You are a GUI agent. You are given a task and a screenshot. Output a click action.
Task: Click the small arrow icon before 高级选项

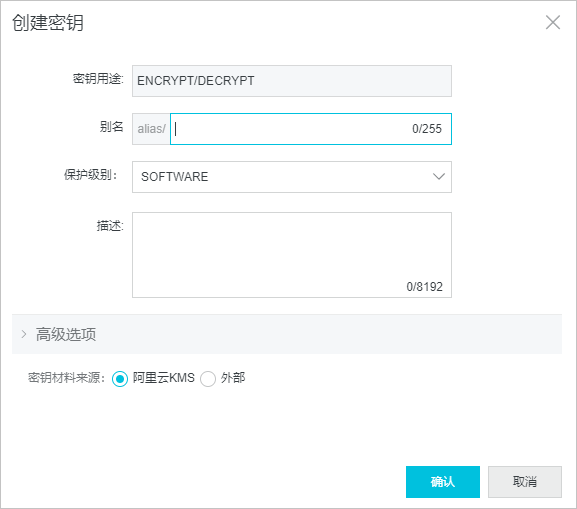pyautogui.click(x=24, y=334)
